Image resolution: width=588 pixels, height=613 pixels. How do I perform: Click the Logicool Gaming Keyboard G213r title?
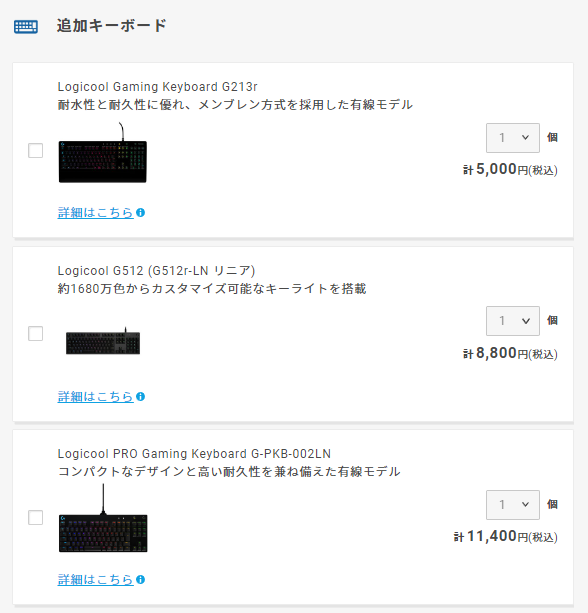coord(158,86)
